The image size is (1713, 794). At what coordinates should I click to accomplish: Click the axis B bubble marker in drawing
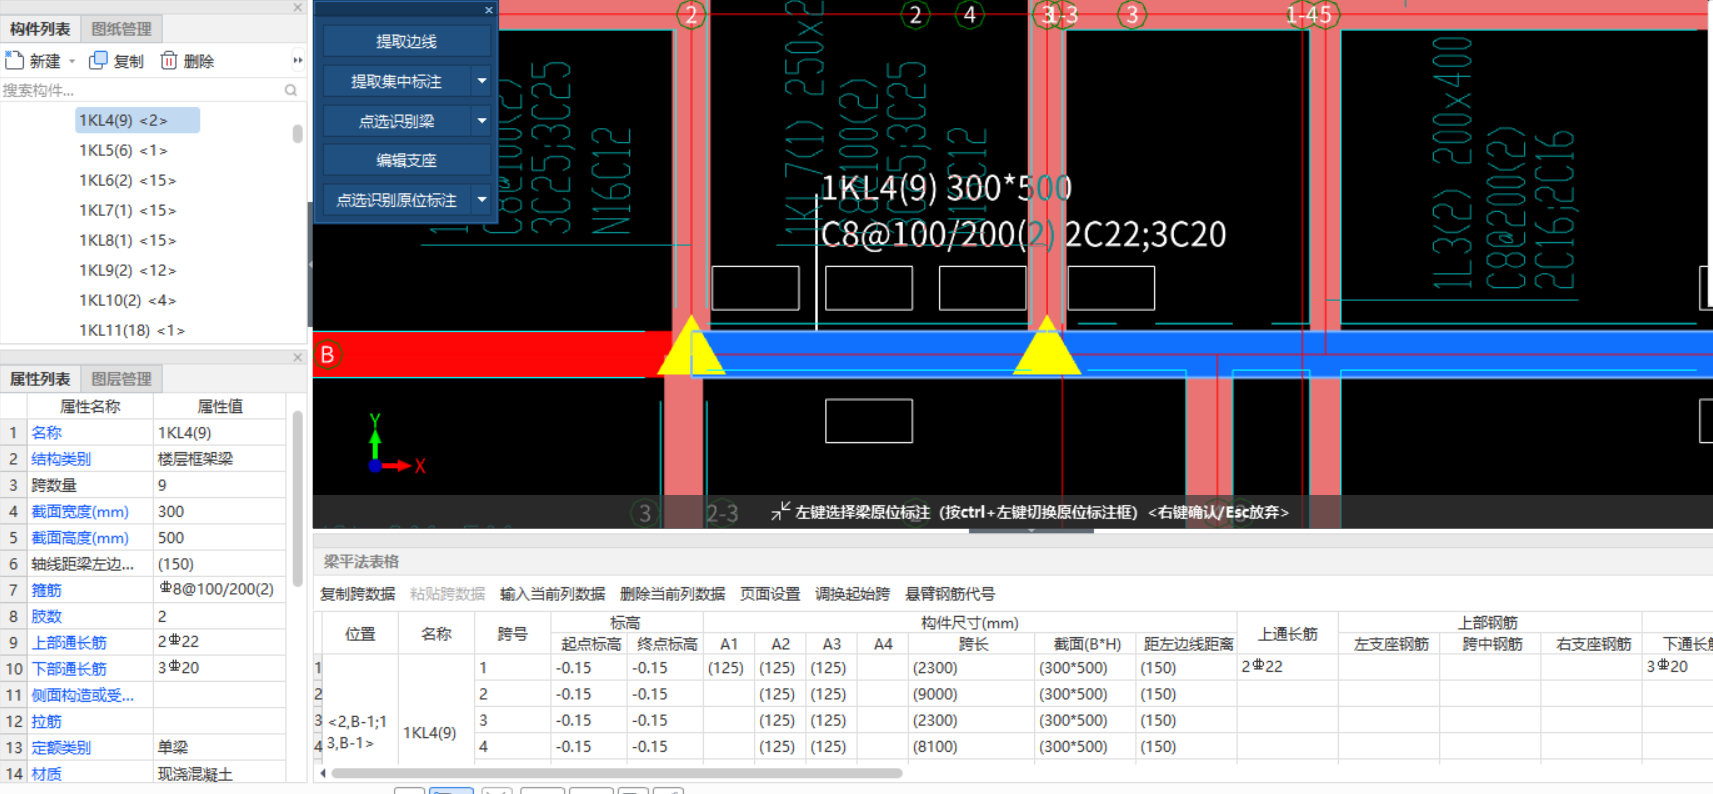327,355
